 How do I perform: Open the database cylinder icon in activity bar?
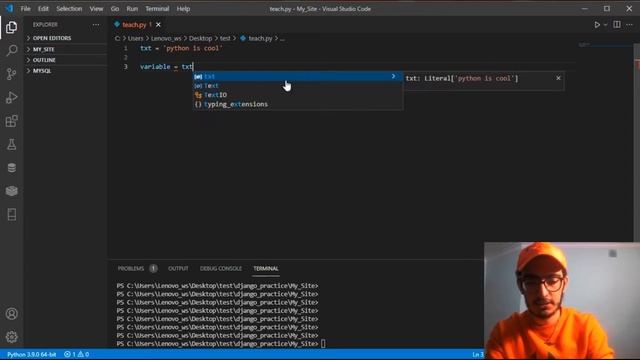[11, 167]
